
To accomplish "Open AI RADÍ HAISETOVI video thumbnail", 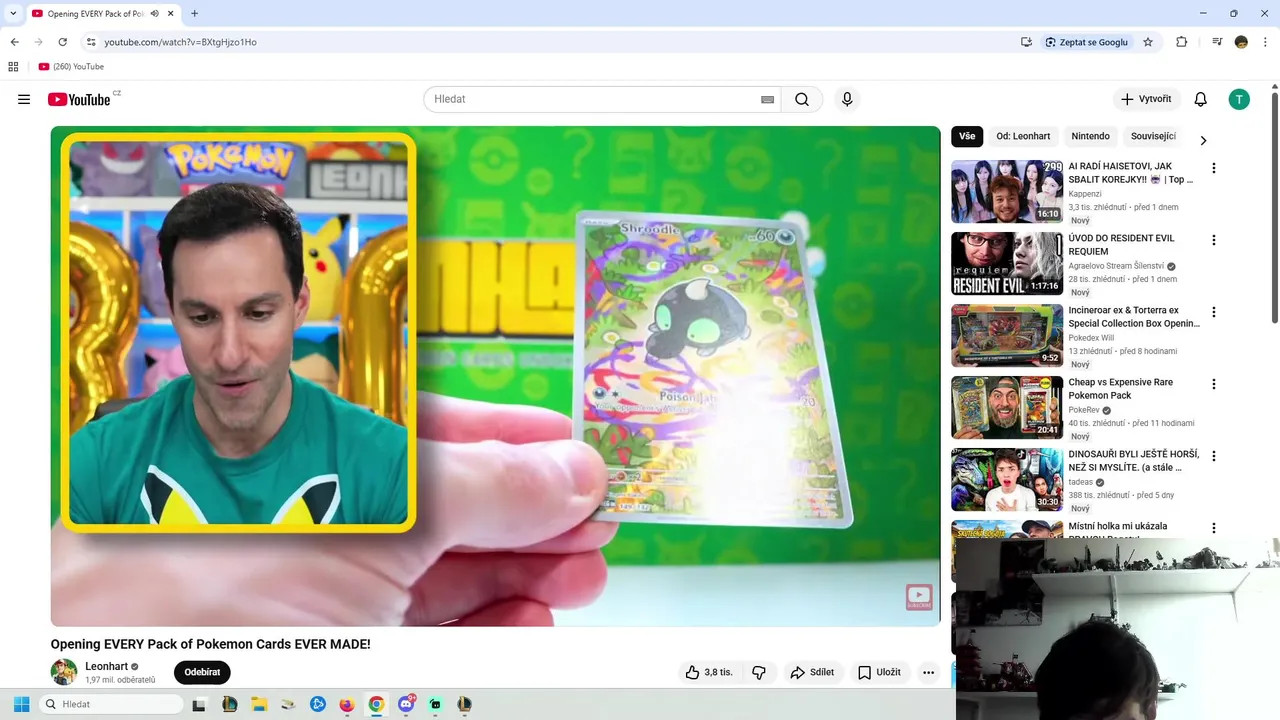I will [x=1007, y=191].
